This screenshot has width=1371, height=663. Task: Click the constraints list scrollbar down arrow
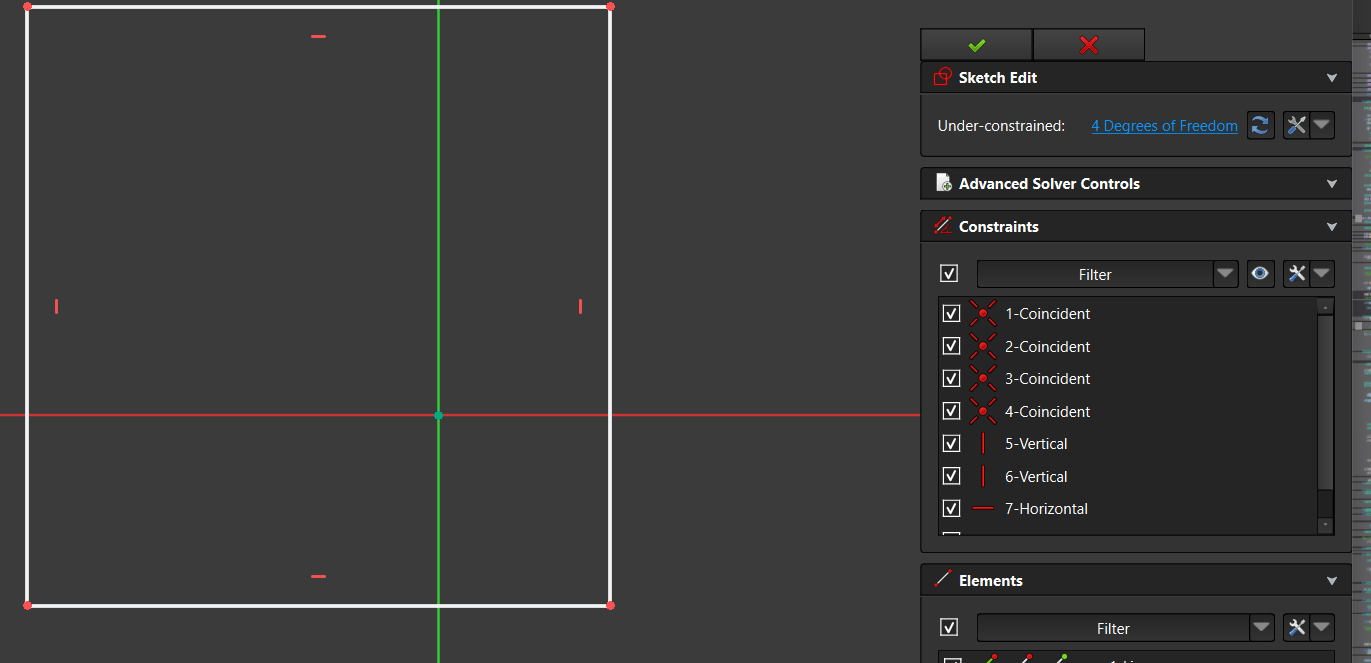[x=1325, y=525]
